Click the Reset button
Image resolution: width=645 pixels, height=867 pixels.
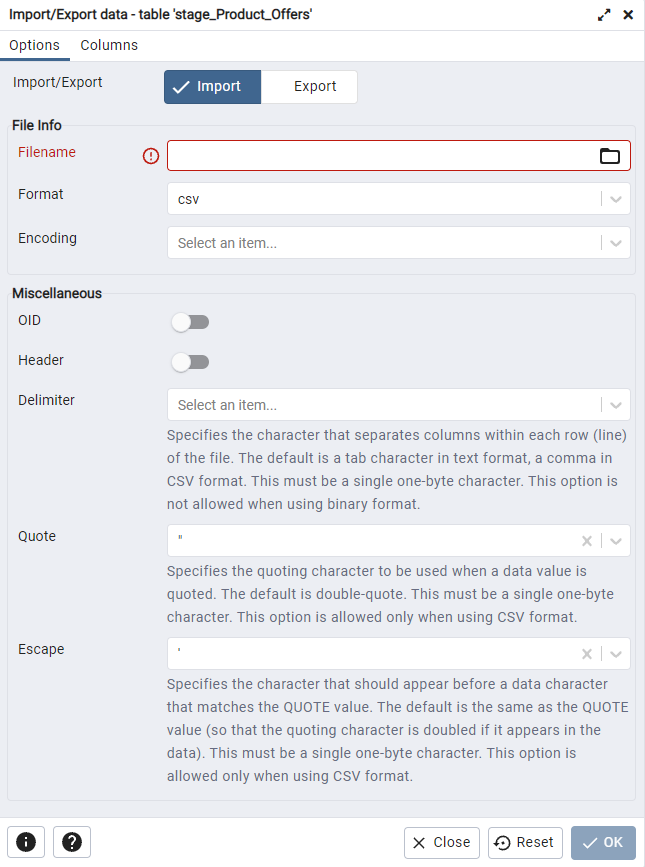coord(525,843)
